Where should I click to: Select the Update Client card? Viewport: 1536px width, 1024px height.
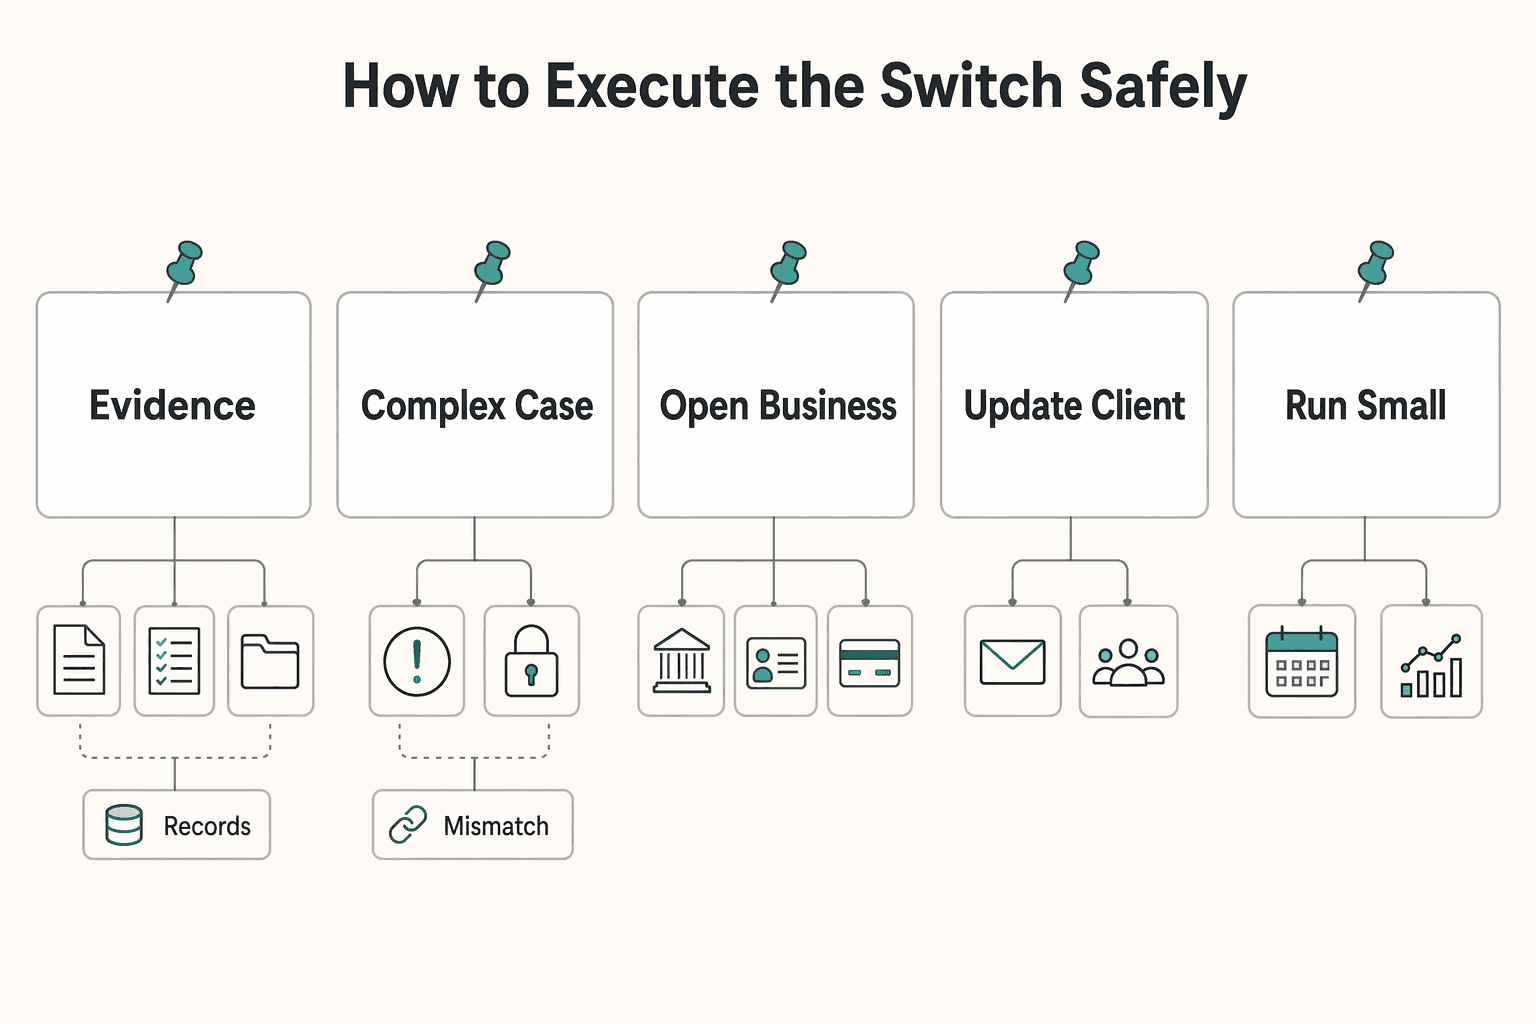tap(1074, 405)
